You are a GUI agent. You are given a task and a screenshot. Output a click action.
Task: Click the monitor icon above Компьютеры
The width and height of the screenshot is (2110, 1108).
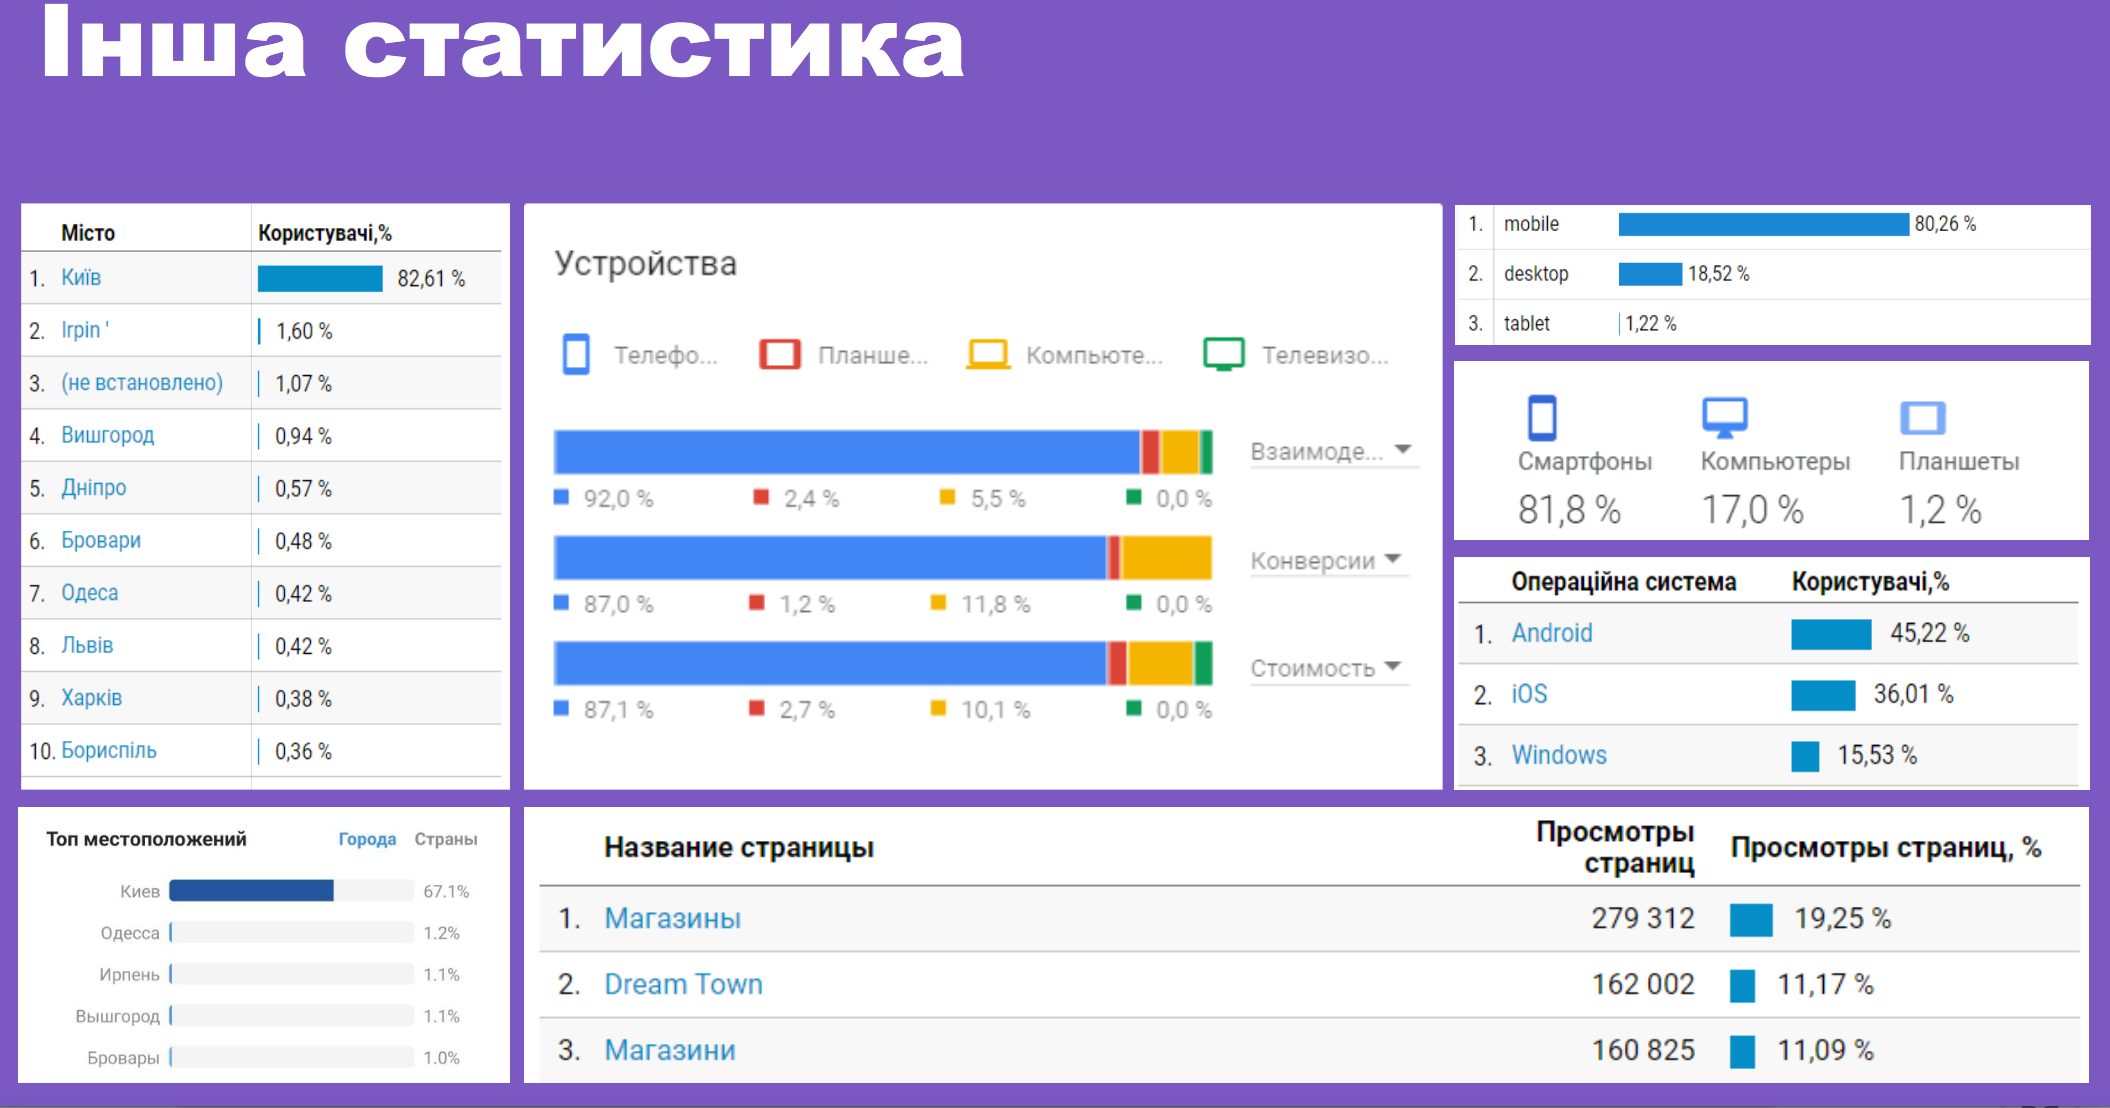tap(1725, 417)
